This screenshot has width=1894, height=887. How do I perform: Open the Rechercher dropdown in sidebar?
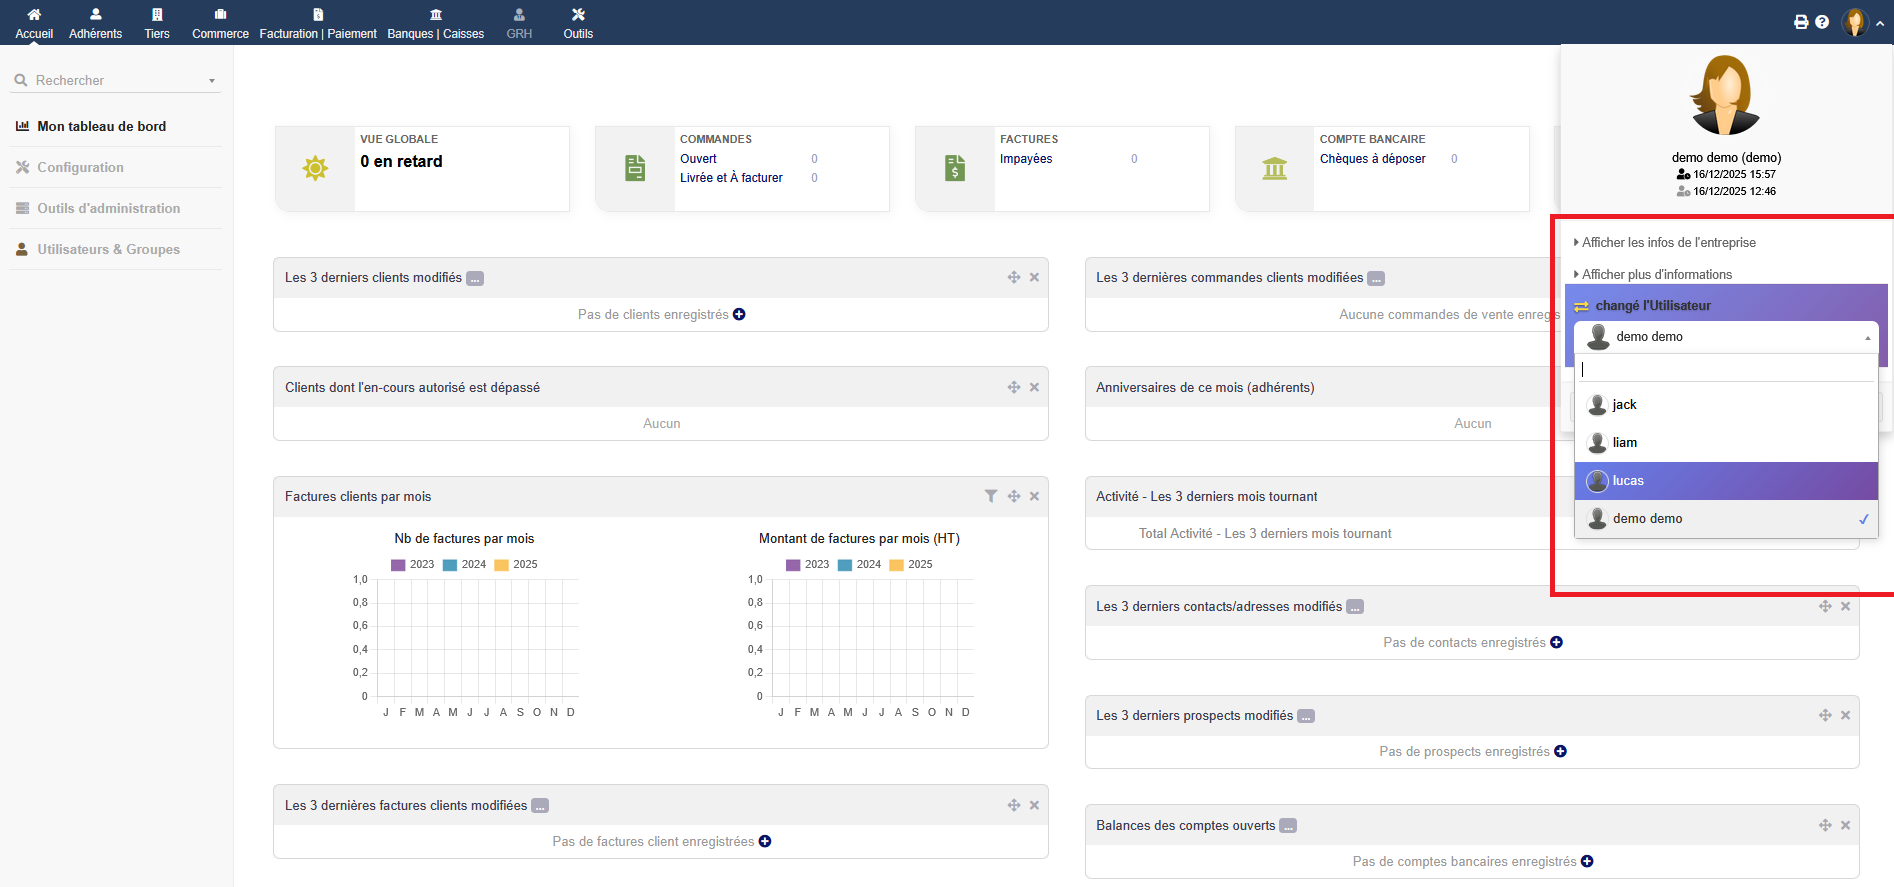[x=115, y=80]
